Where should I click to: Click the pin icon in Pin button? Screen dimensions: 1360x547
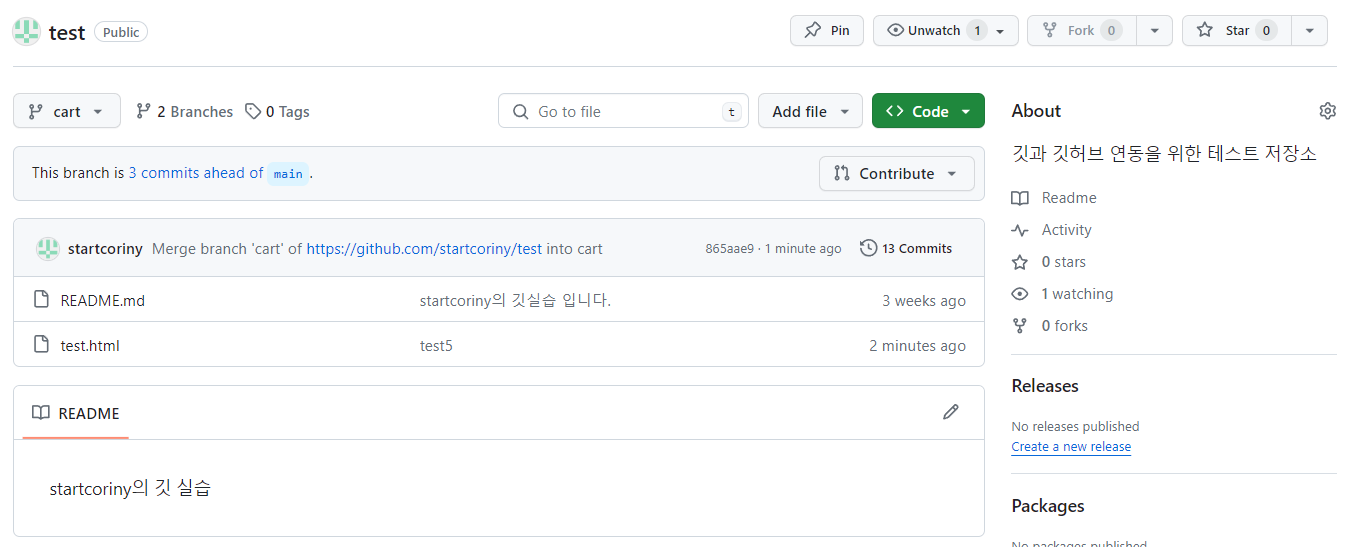click(x=813, y=30)
